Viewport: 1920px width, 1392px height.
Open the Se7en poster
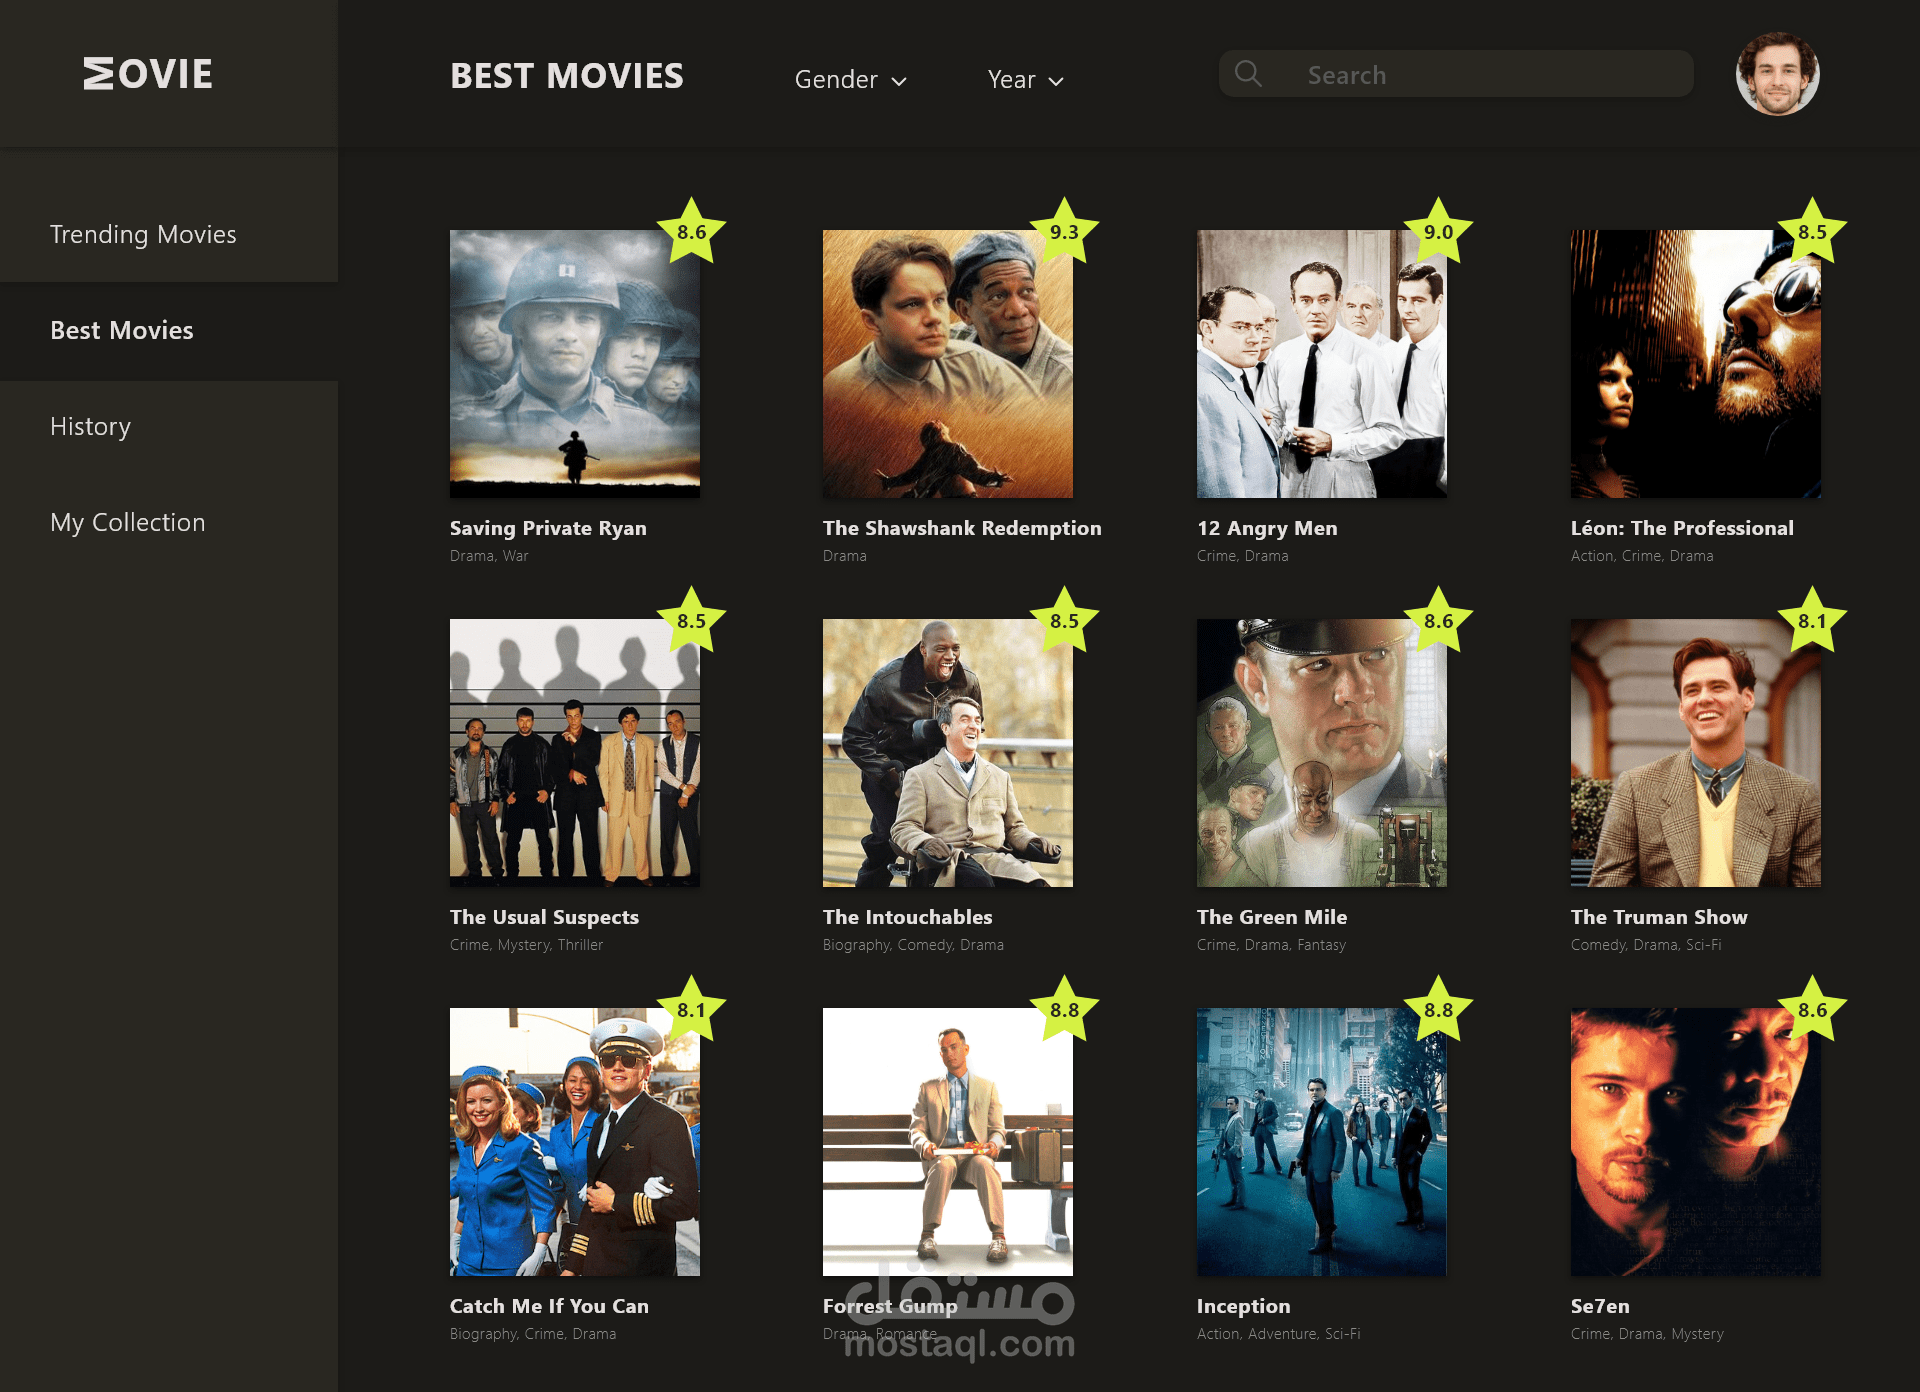click(1696, 1142)
